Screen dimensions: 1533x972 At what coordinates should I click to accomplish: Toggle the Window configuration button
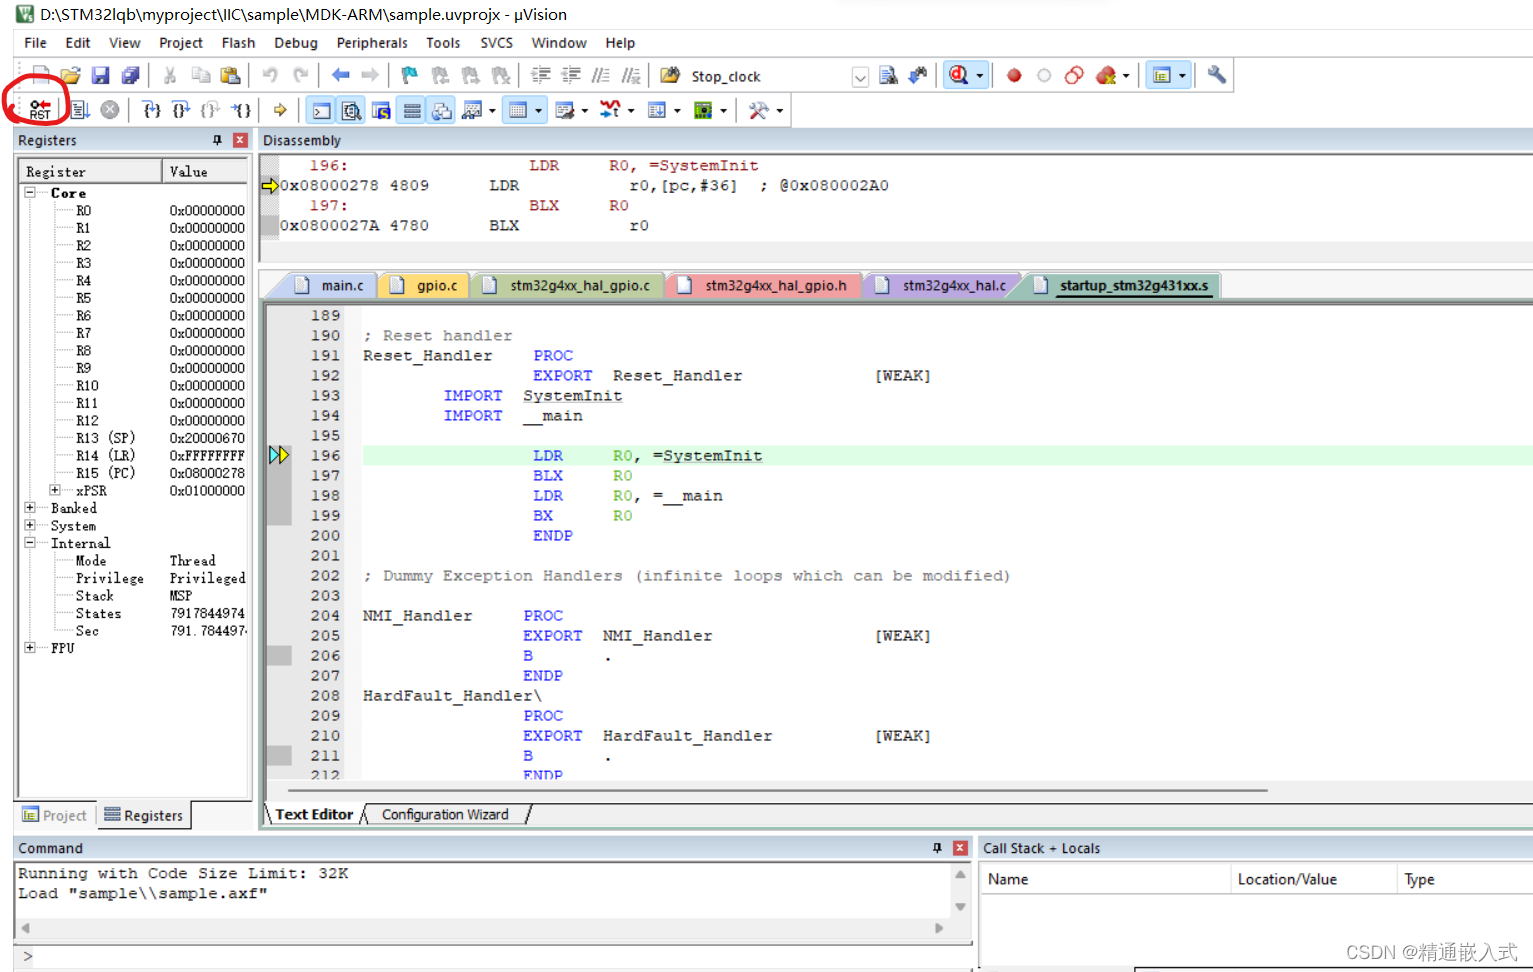(x=1162, y=75)
